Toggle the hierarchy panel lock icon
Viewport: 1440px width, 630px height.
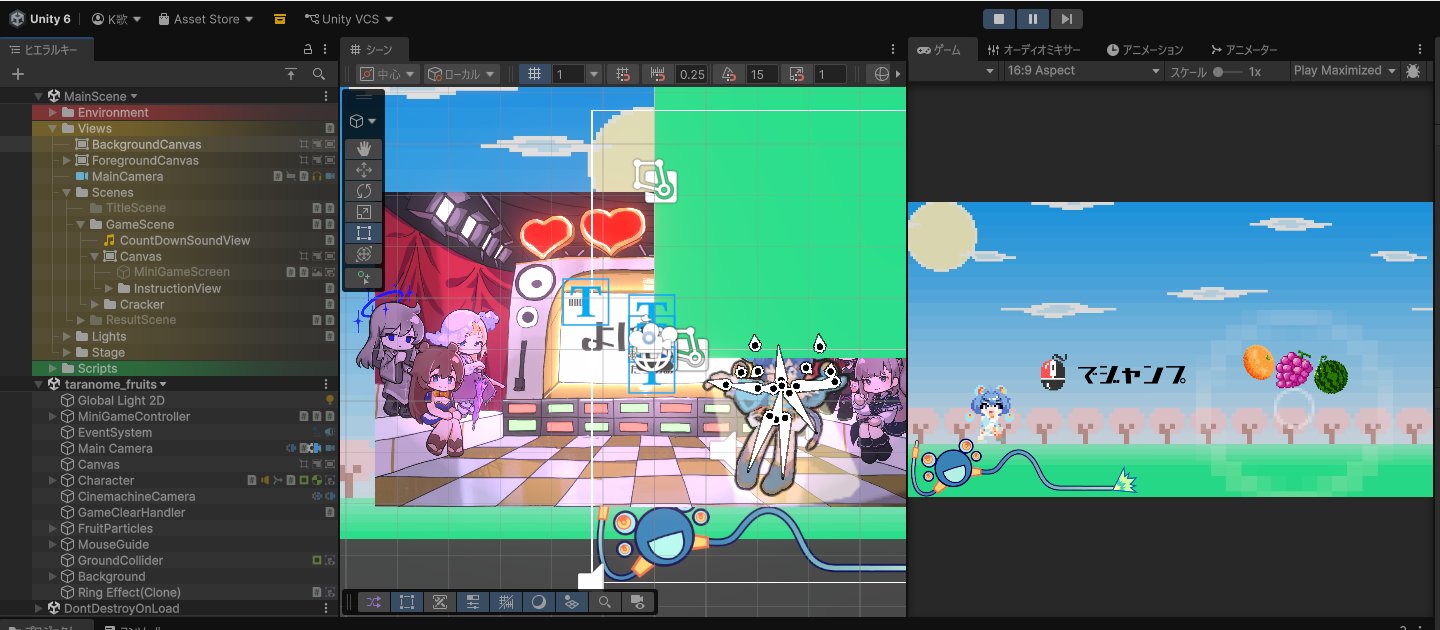click(x=308, y=49)
